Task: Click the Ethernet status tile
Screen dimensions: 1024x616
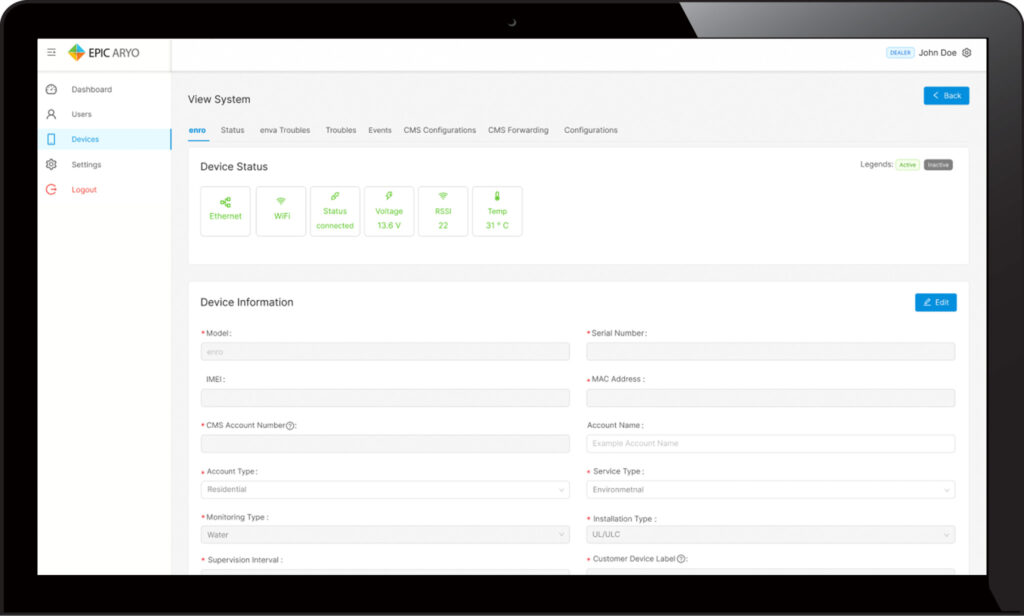Action: 225,211
